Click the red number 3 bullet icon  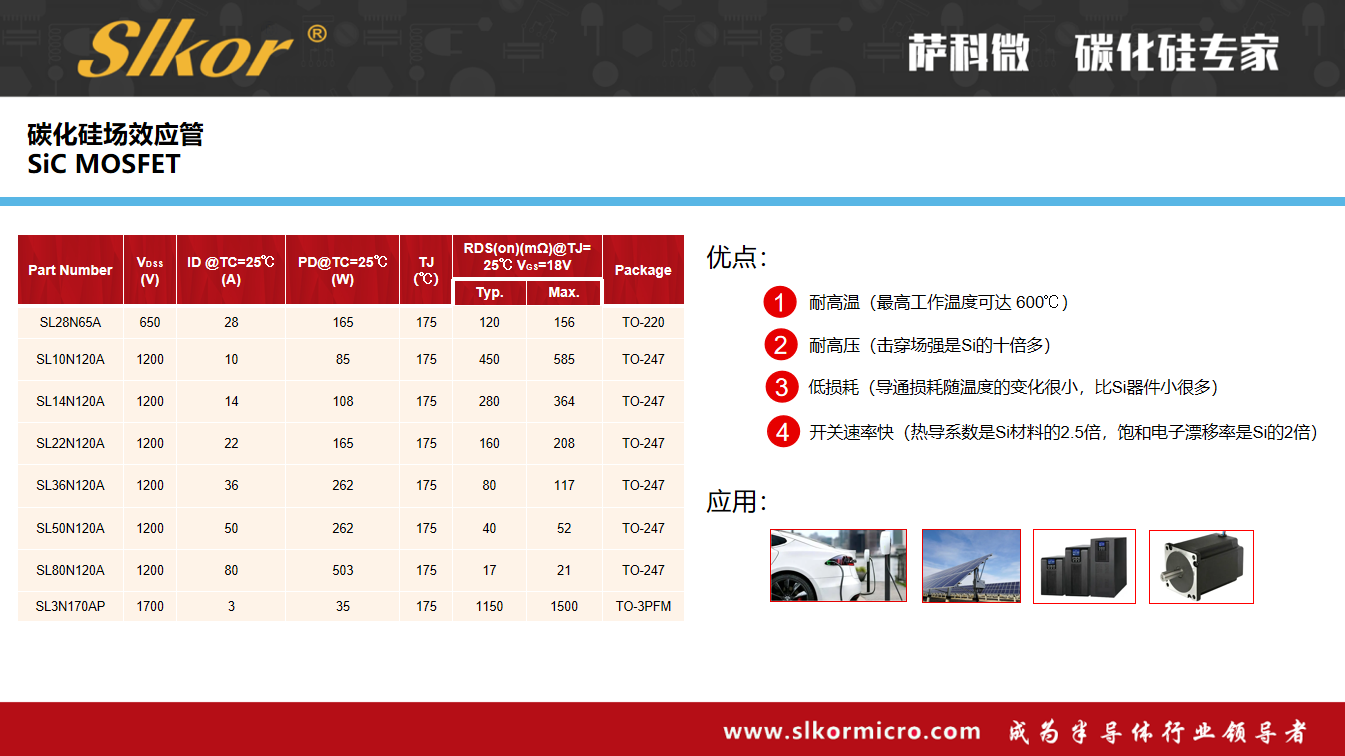click(x=780, y=387)
